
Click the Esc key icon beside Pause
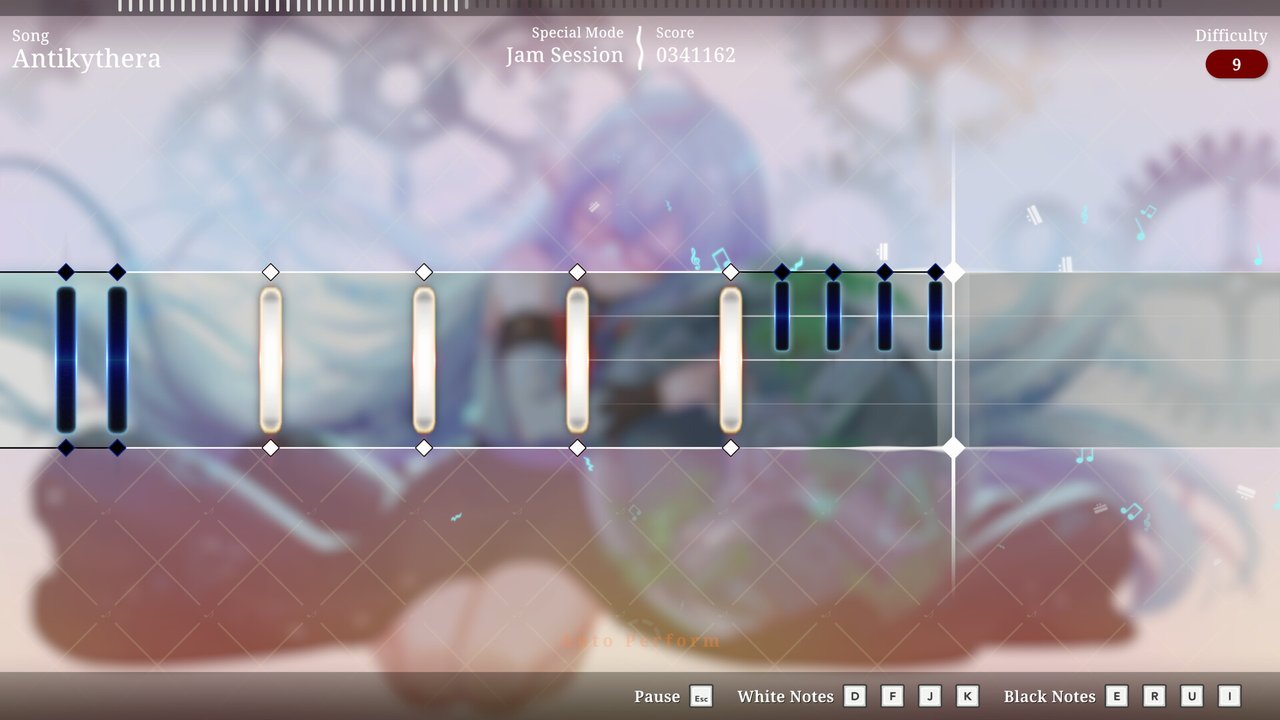tap(701, 697)
